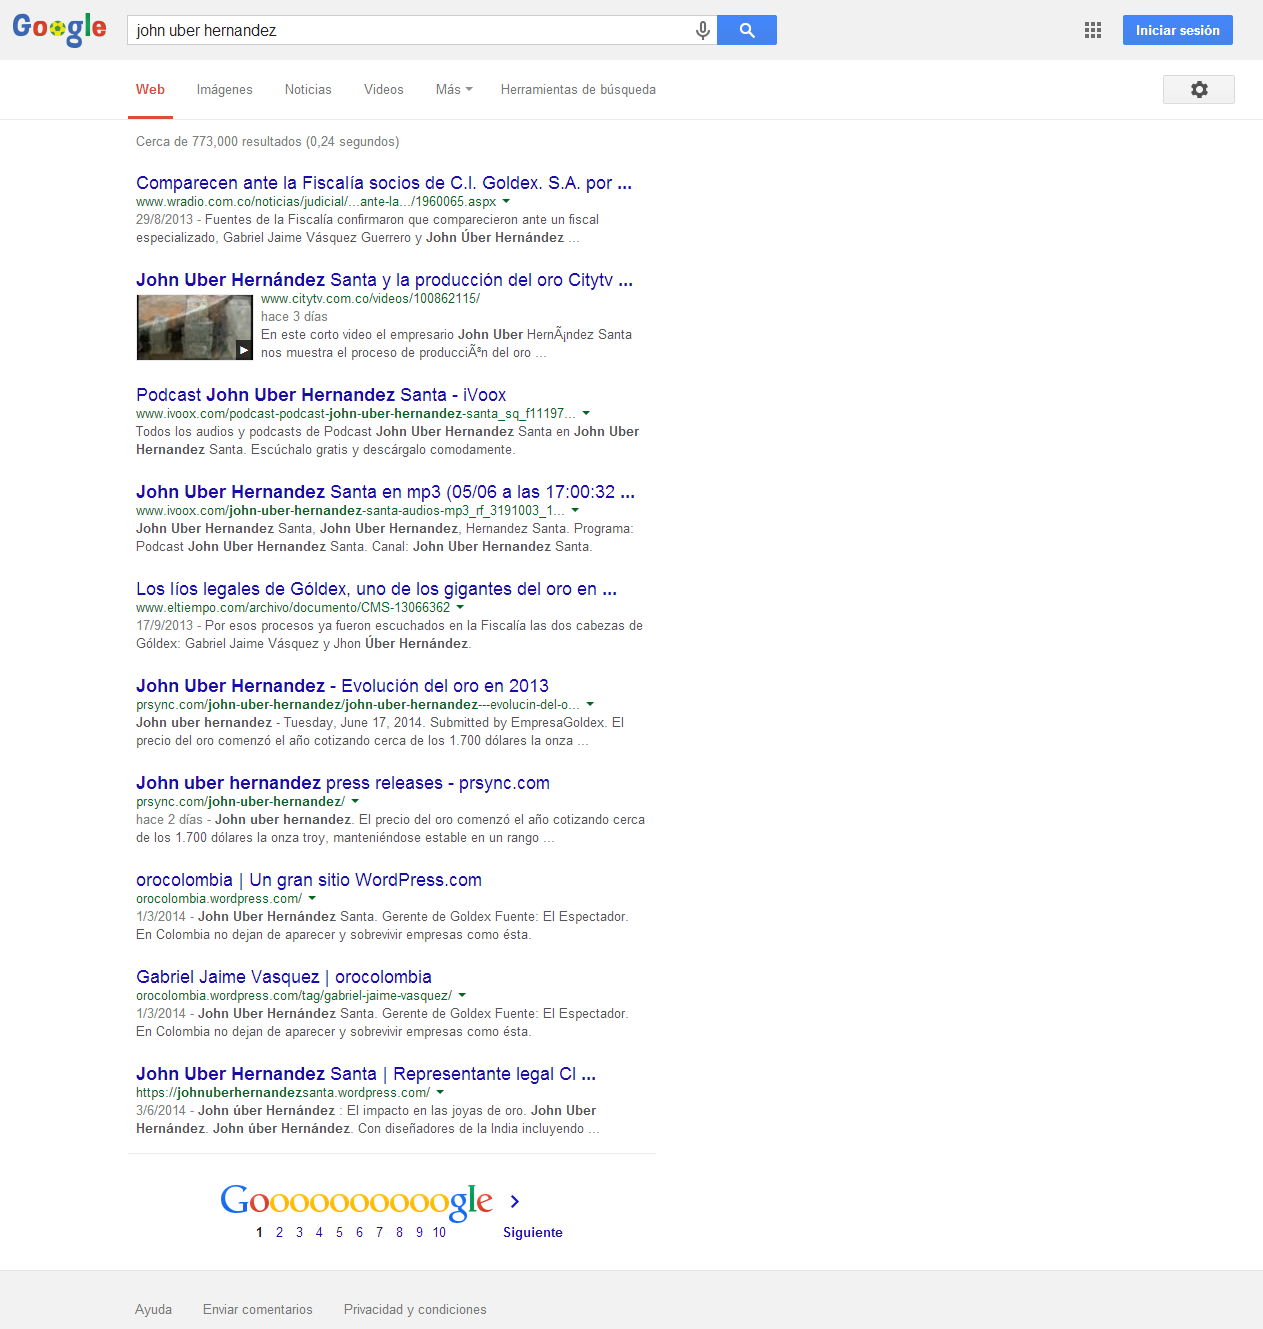The width and height of the screenshot is (1263, 1329).
Task: Expand arrow next to wradio.com.co URL
Action: pyautogui.click(x=506, y=201)
